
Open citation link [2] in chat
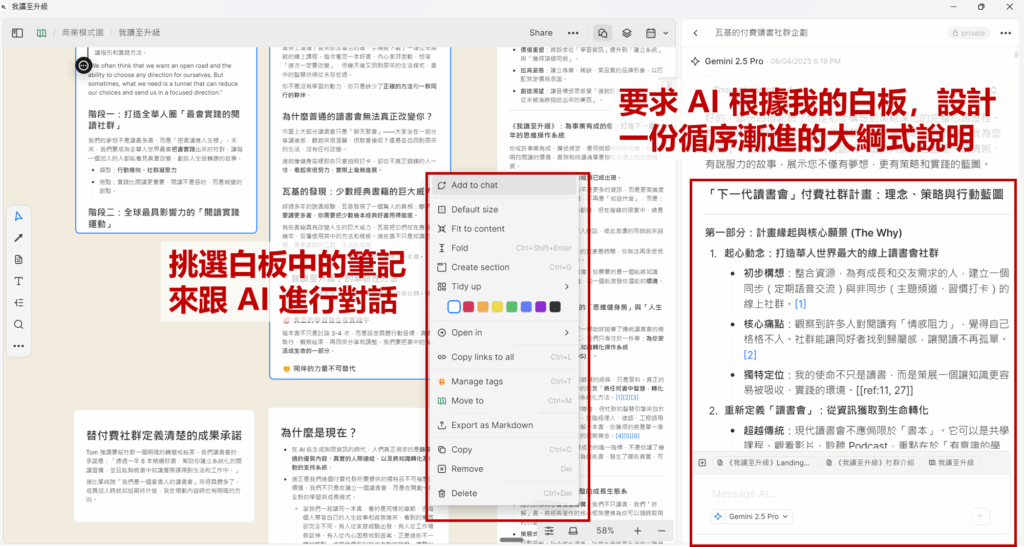750,355
